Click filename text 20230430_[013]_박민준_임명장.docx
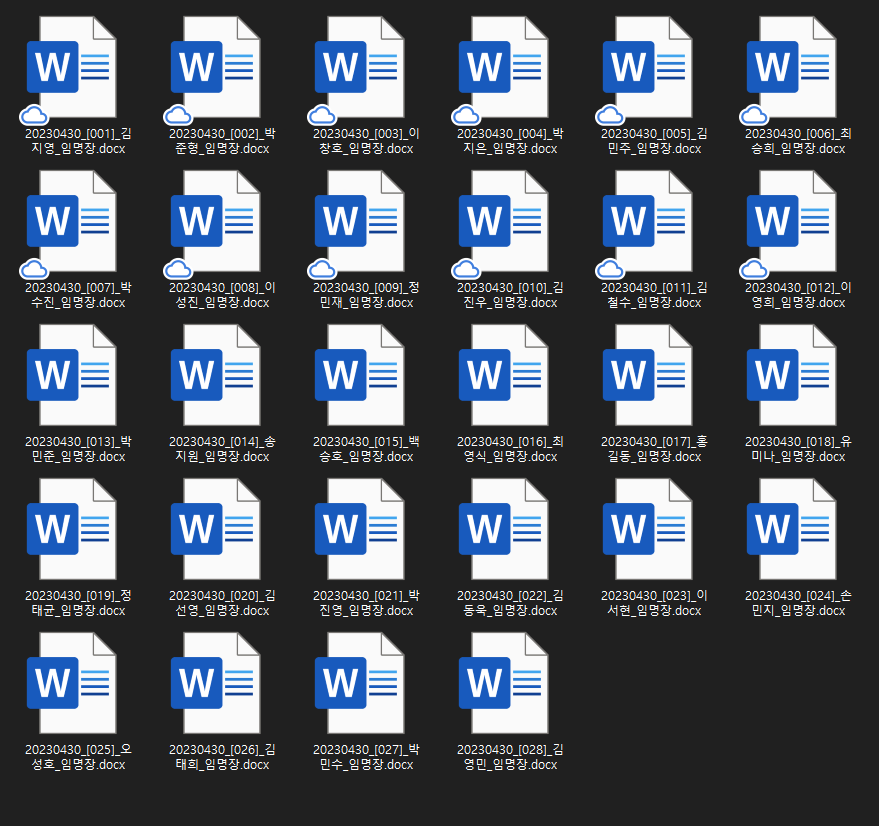This screenshot has height=826, width=879. [78, 449]
